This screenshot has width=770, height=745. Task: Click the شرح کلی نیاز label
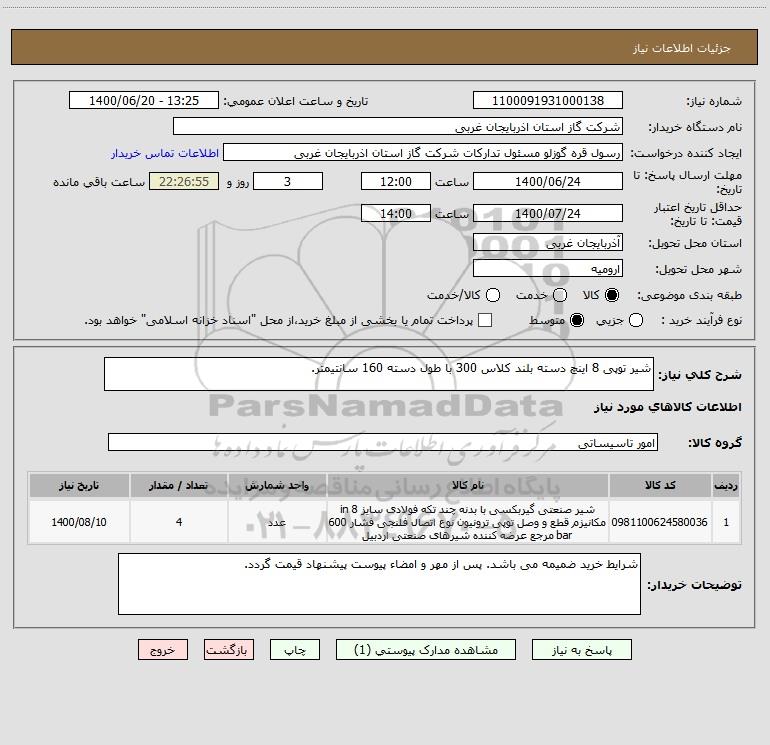click(x=700, y=375)
